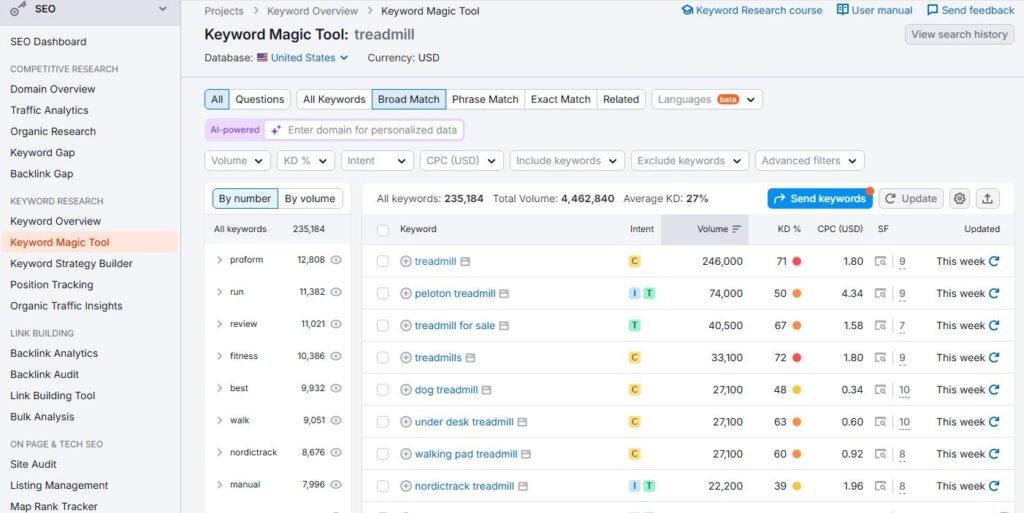Viewport: 1024px width, 513px height.
Task: Refresh metrics for dog treadmill row
Action: tap(994, 390)
